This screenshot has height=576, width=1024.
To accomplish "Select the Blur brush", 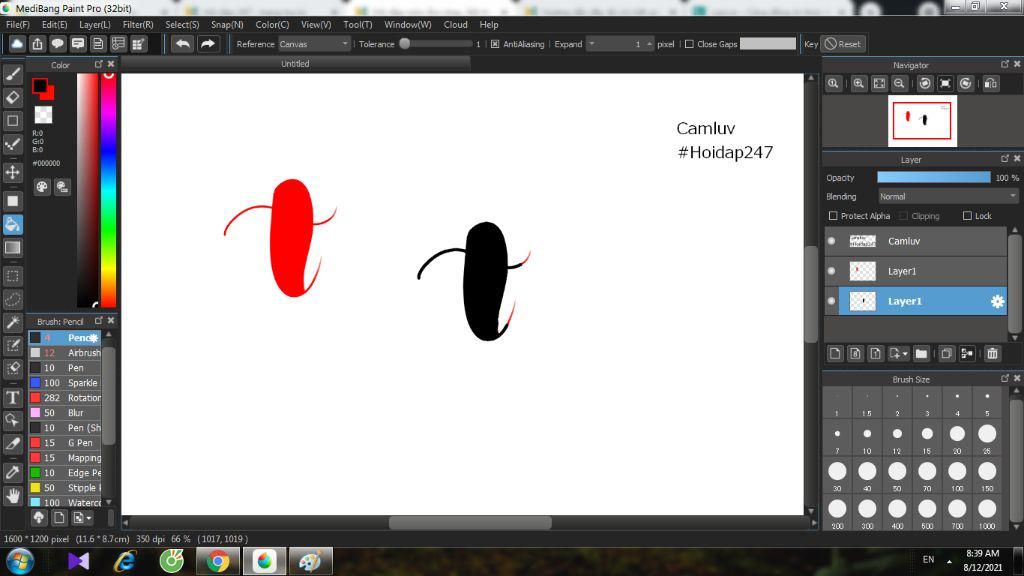I will [x=65, y=413].
